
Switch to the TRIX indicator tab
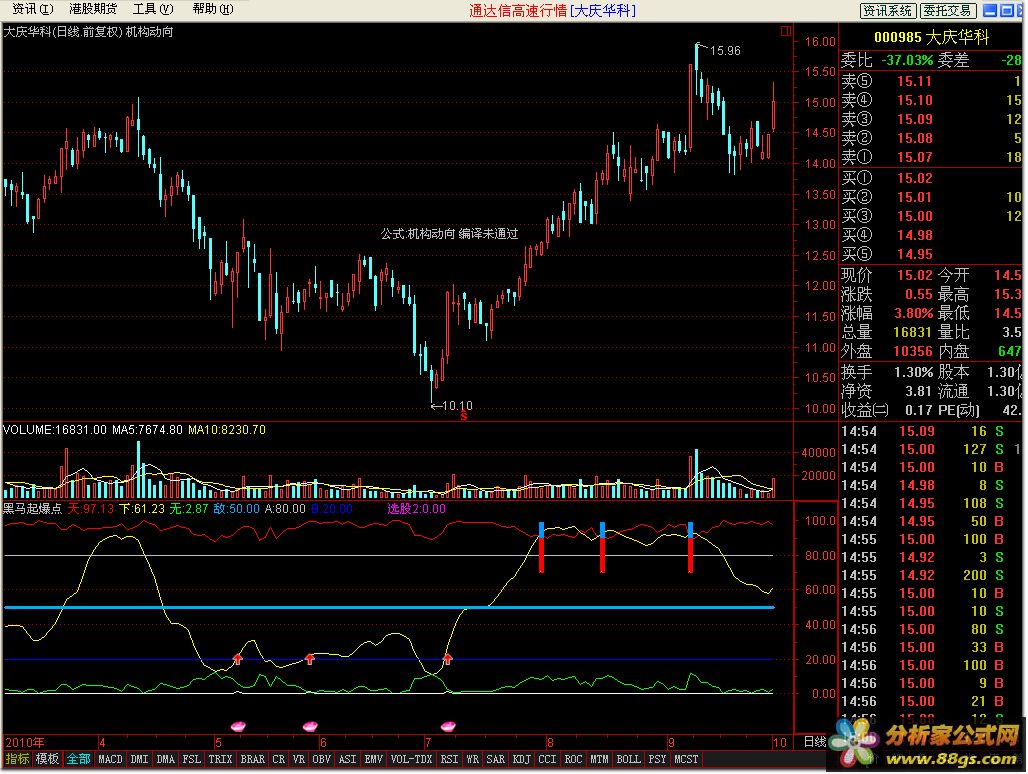click(x=220, y=759)
